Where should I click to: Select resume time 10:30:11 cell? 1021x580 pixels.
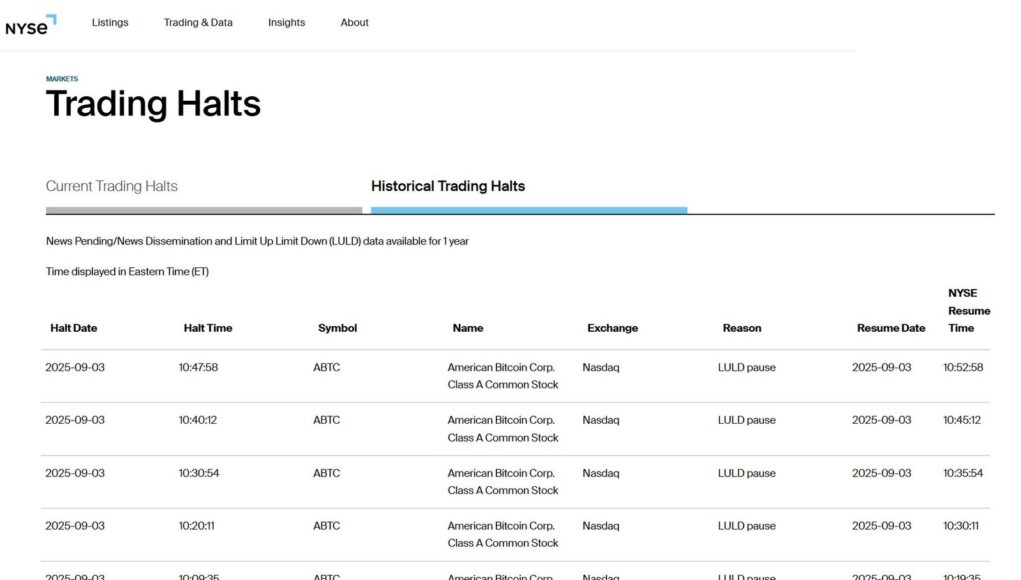tap(961, 526)
